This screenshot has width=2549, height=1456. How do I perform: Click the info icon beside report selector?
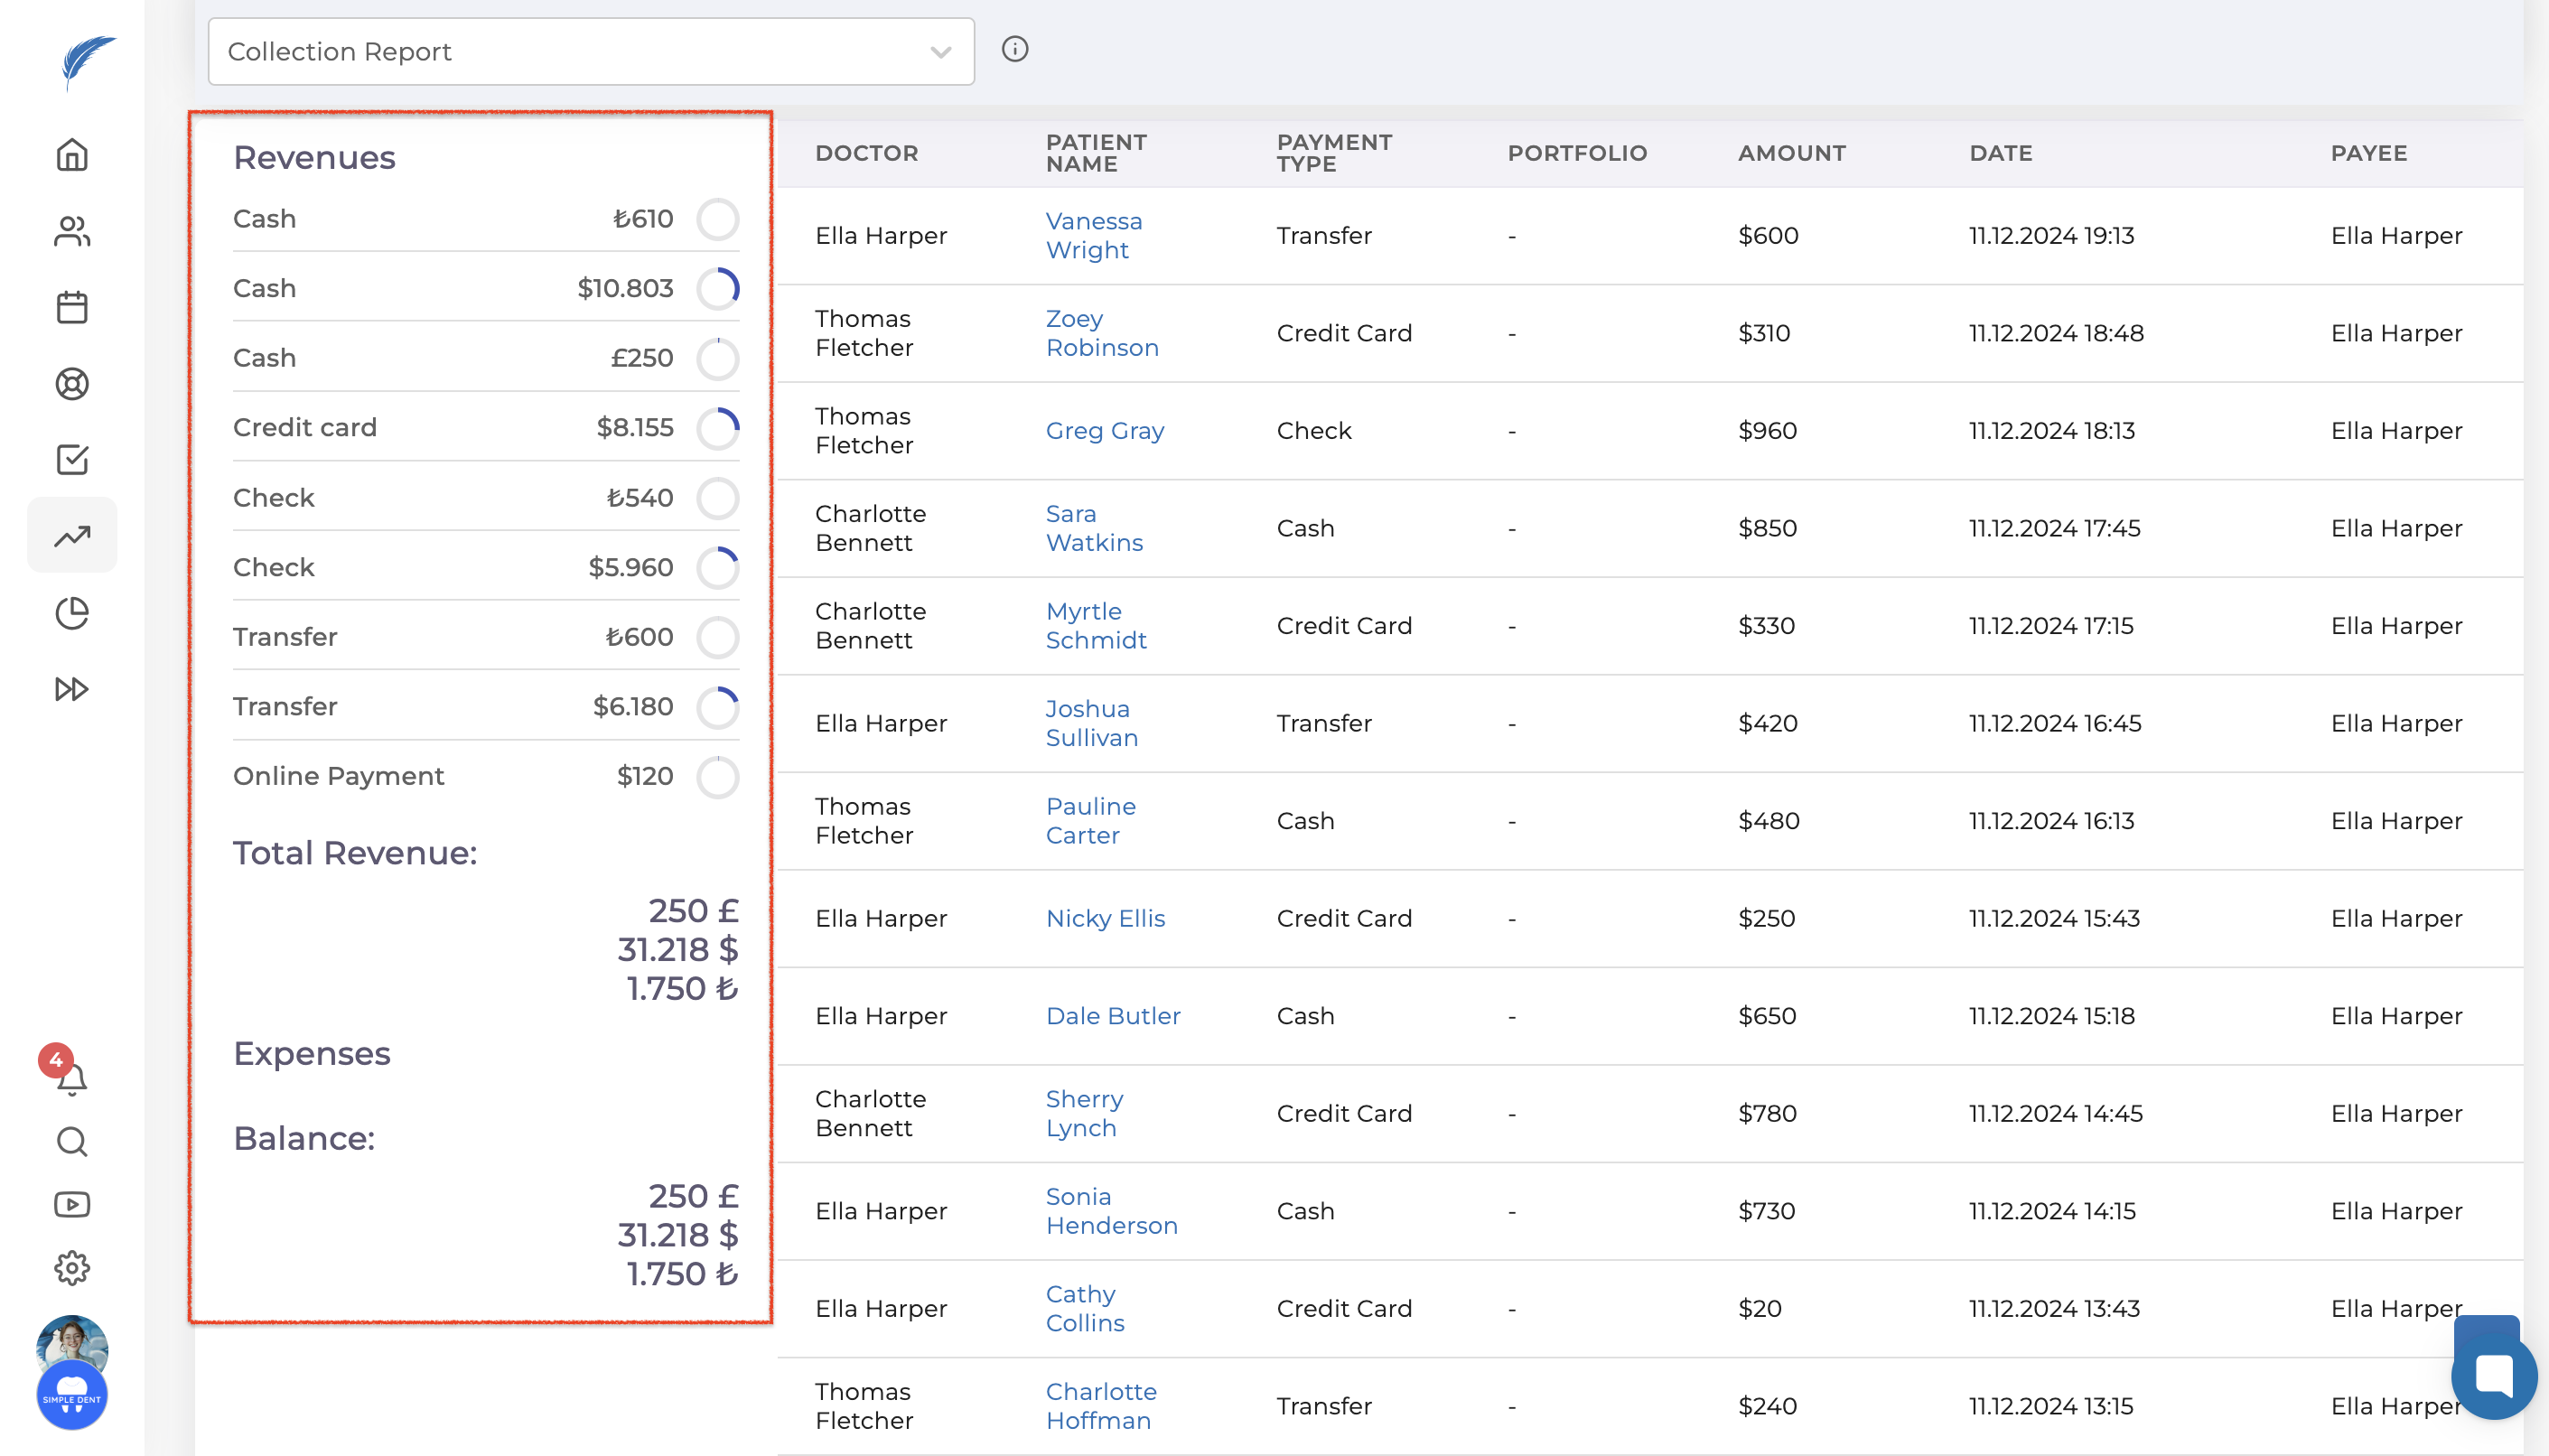click(1014, 49)
